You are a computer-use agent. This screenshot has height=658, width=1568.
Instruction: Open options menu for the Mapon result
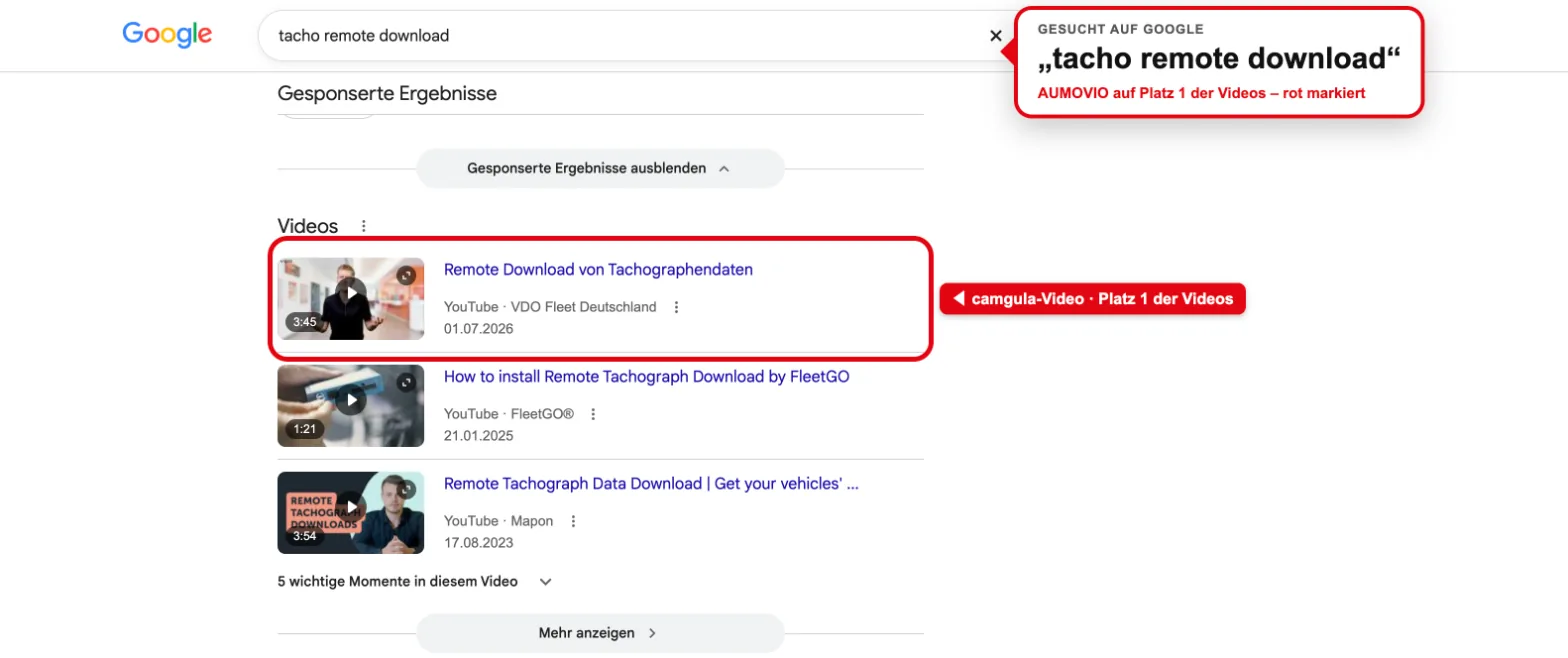(573, 521)
